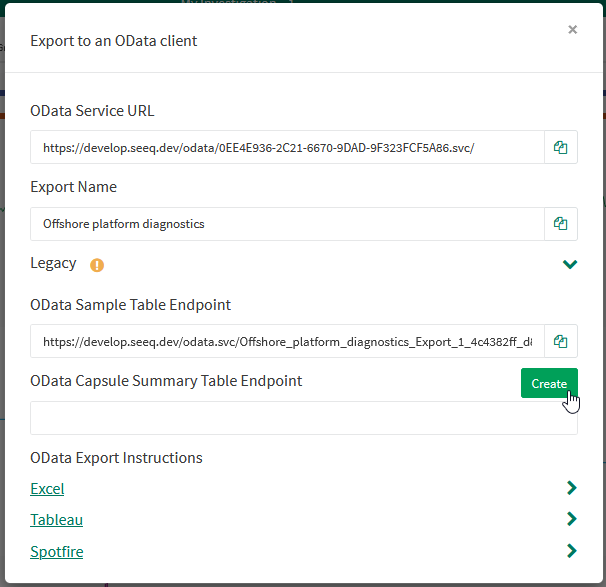Click the OData Sample Table Endpoint field
This screenshot has width=606, height=587.
click(287, 342)
